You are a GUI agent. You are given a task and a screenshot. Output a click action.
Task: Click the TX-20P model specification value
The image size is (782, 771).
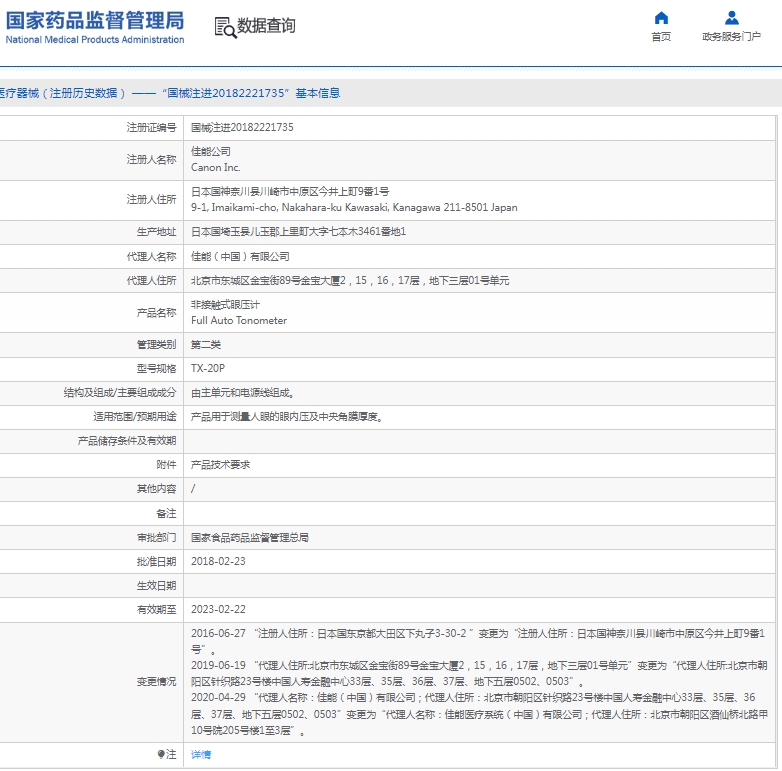[208, 368]
